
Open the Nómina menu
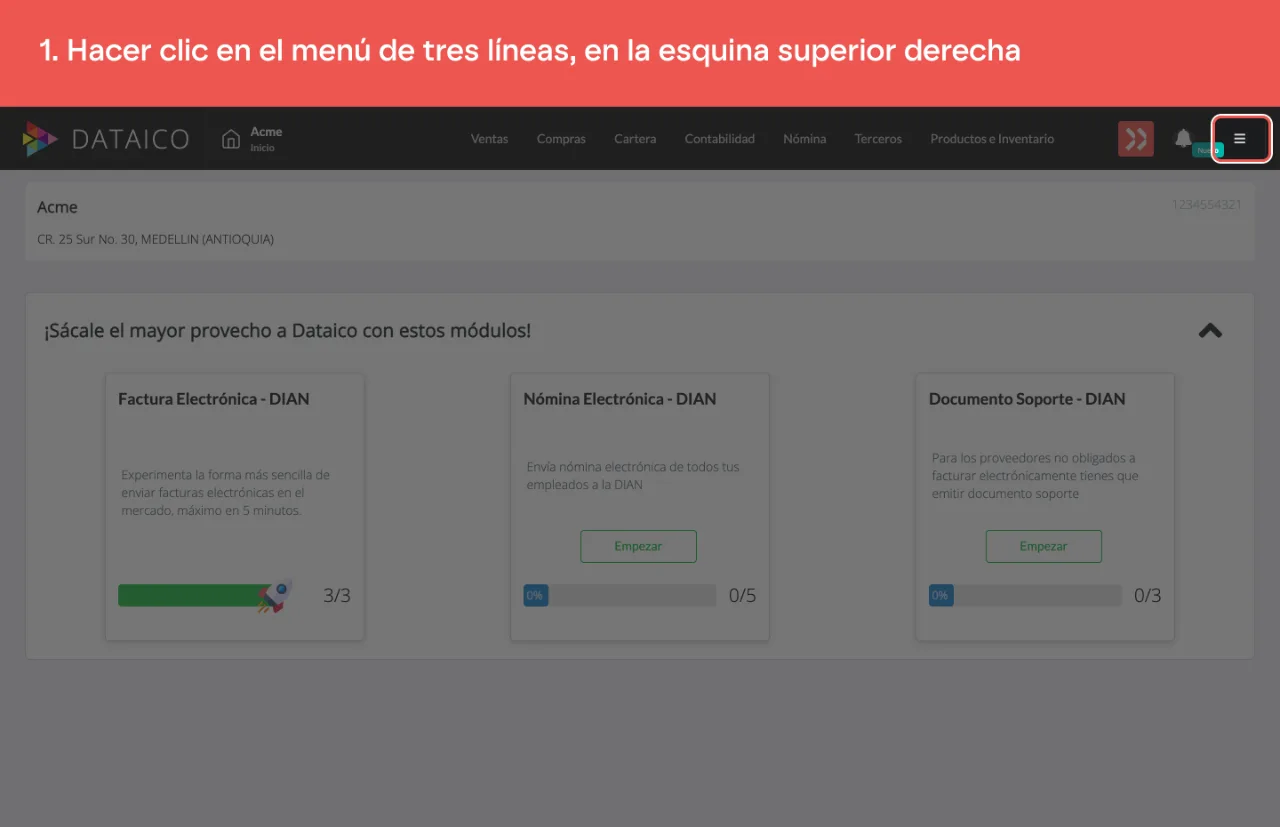click(x=805, y=139)
